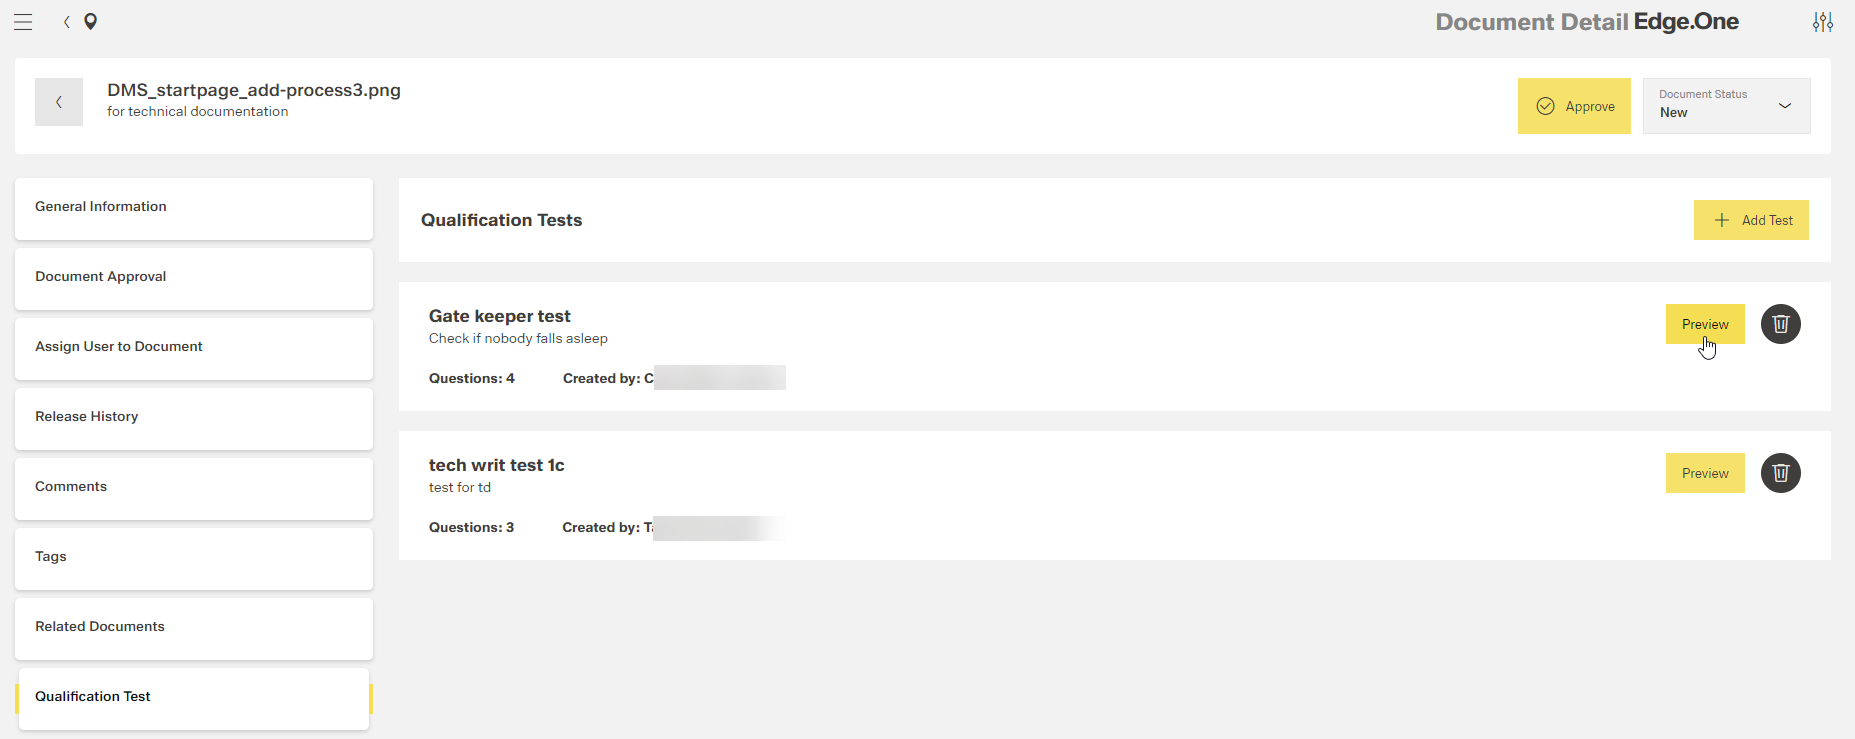Screen dimensions: 1855x739
Task: Approve the document
Action: 1574,106
